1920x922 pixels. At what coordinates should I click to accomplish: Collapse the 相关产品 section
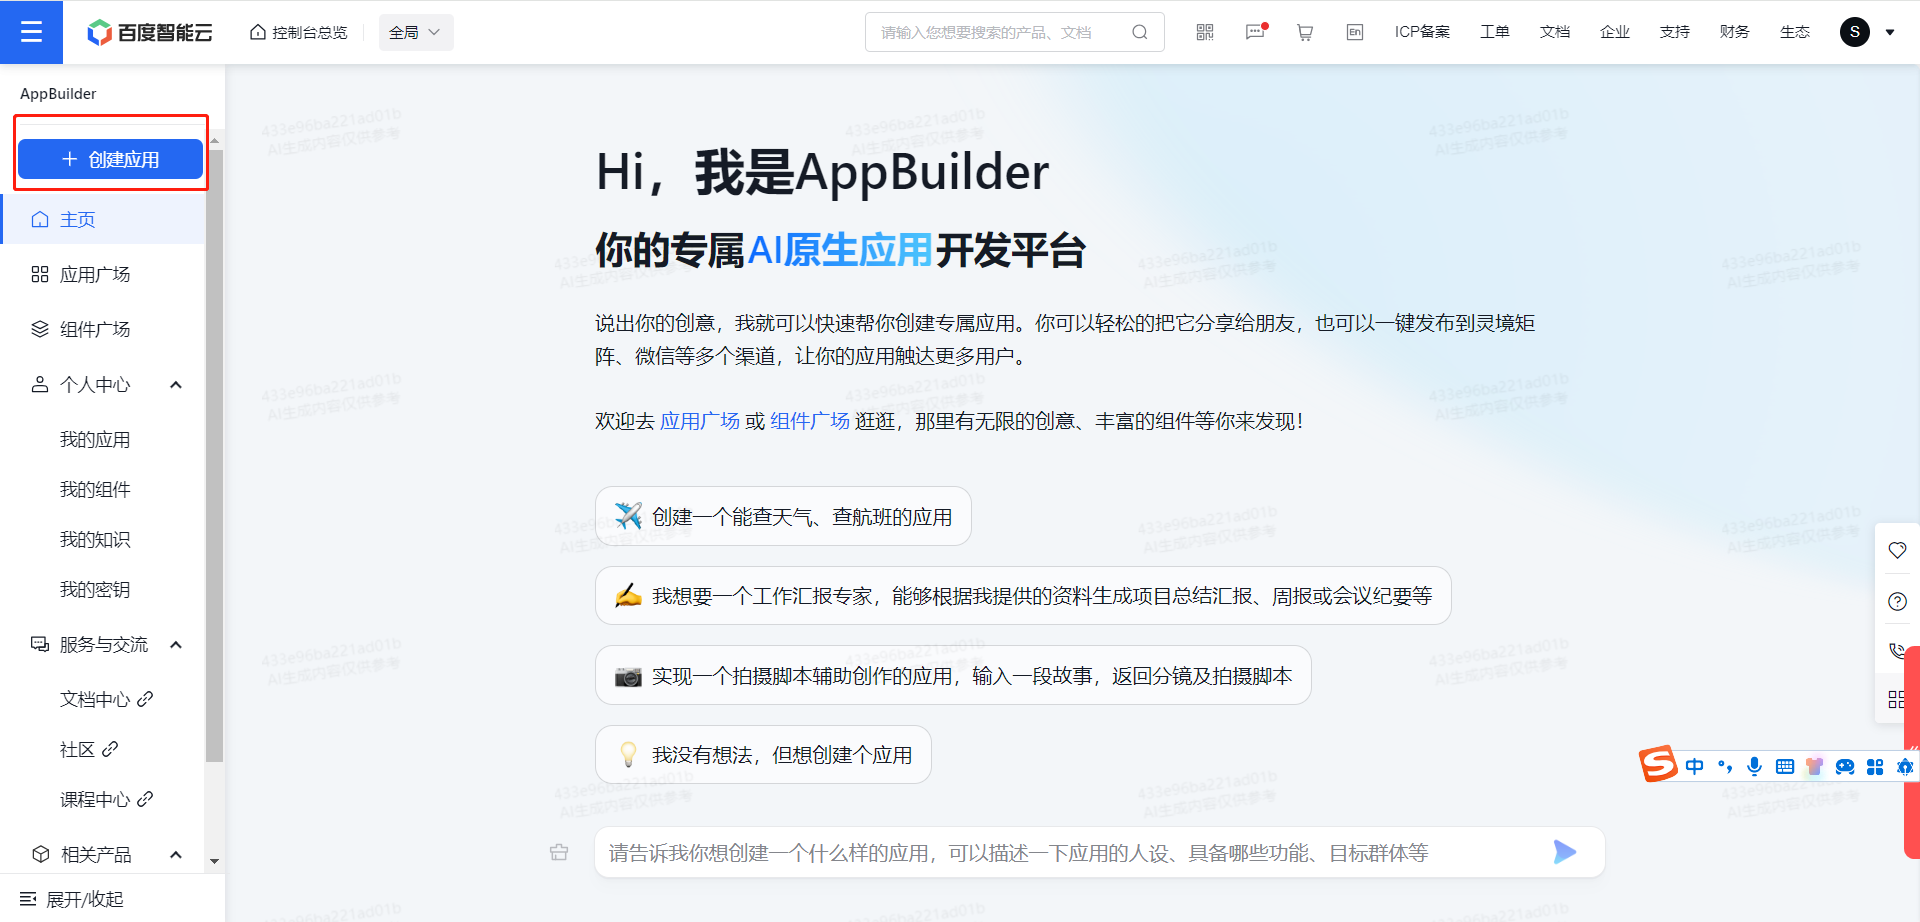(176, 855)
